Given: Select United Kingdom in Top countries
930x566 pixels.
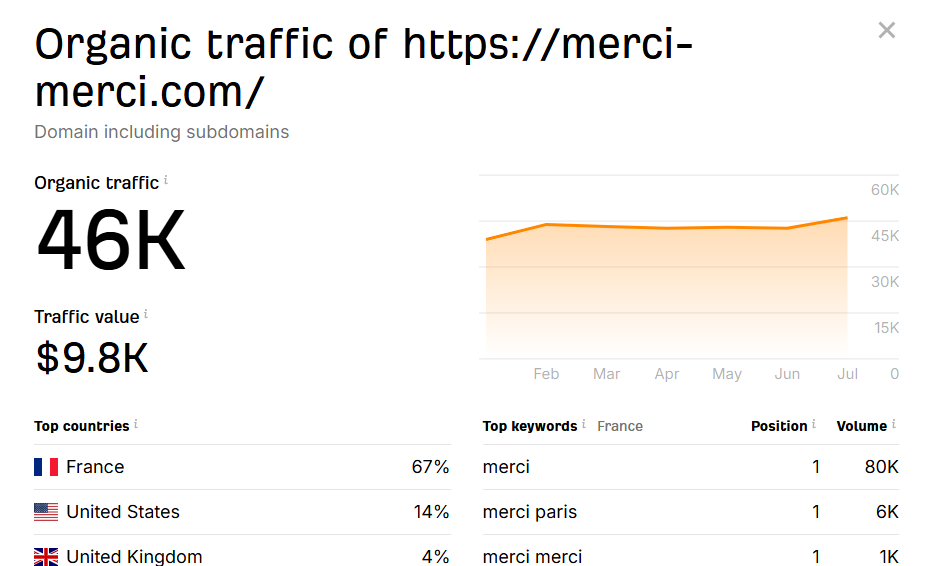Looking at the screenshot, I should (134, 556).
